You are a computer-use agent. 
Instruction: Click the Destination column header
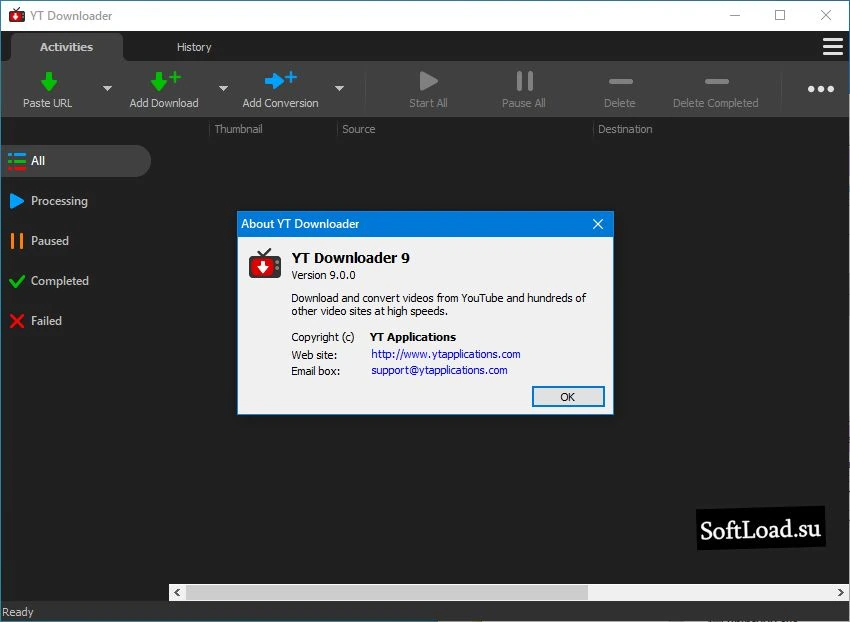[x=625, y=129]
